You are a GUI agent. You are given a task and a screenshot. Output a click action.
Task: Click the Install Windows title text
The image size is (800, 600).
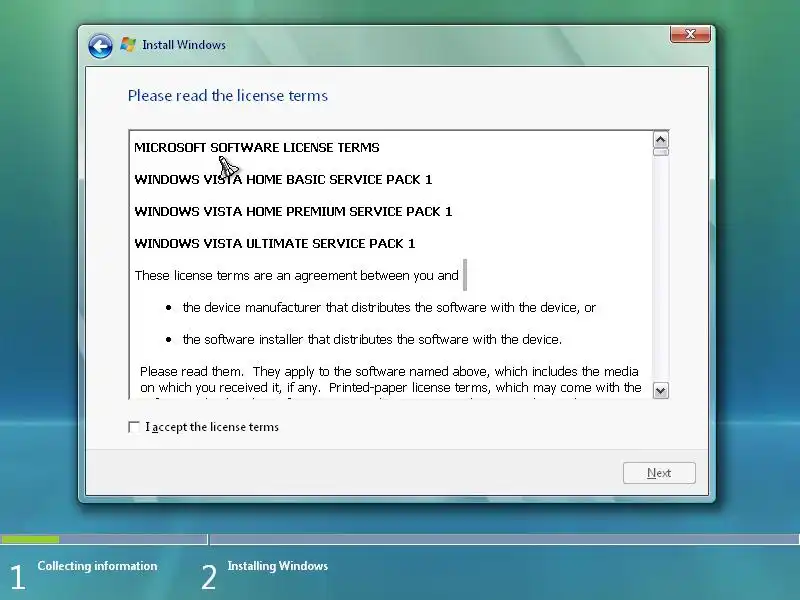(184, 45)
